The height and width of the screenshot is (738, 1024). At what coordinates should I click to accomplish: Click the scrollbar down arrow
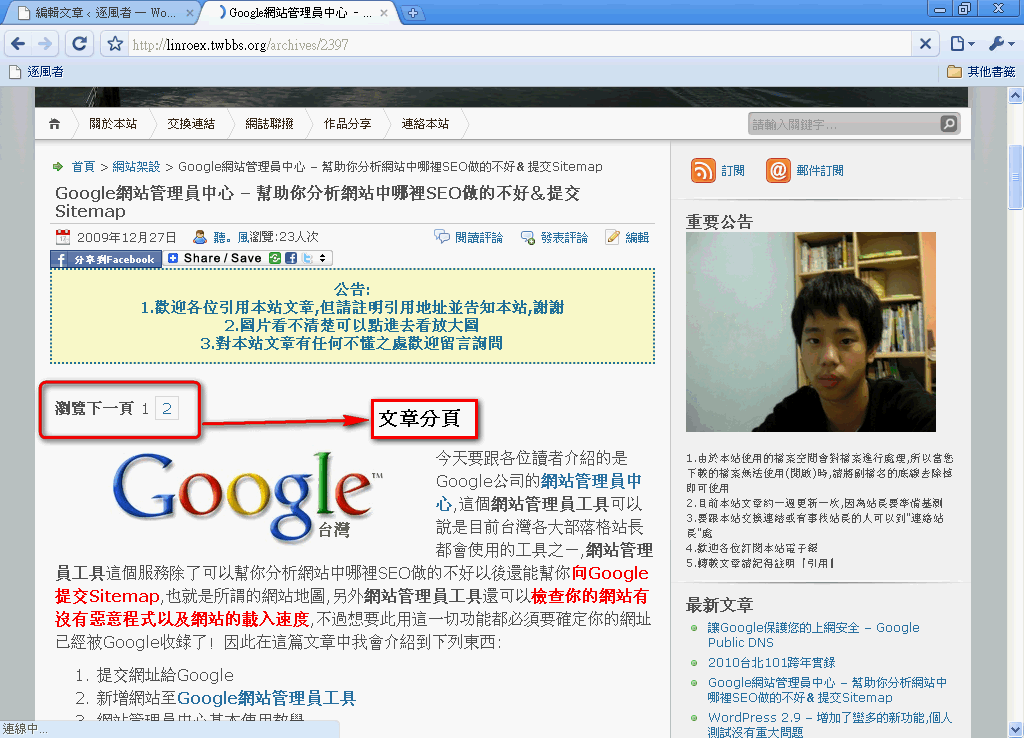1016,728
